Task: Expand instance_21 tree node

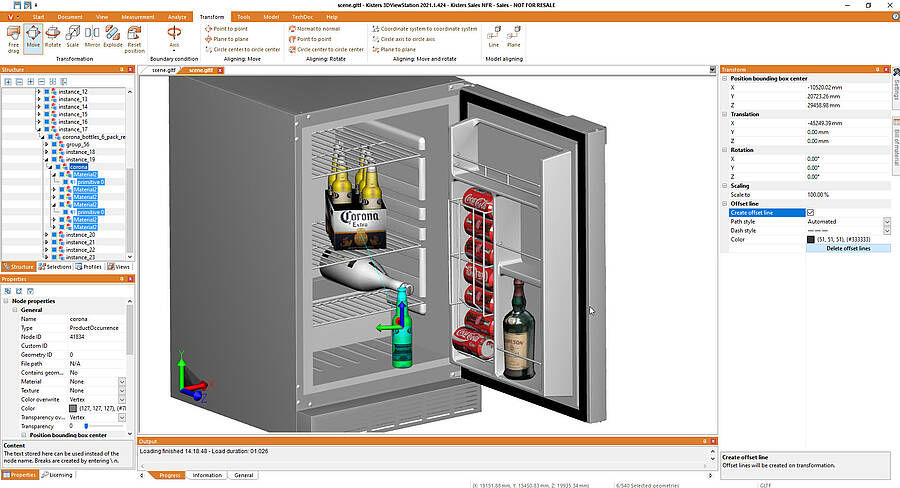Action: (x=46, y=242)
